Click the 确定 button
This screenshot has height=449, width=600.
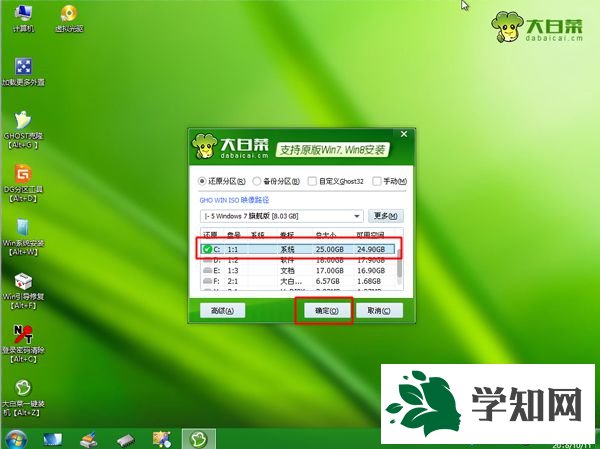(327, 310)
